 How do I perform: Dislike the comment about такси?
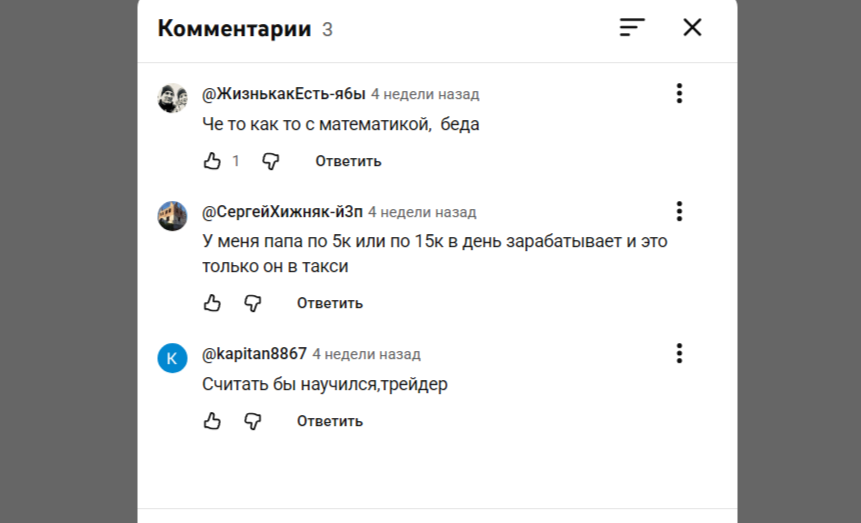point(253,303)
